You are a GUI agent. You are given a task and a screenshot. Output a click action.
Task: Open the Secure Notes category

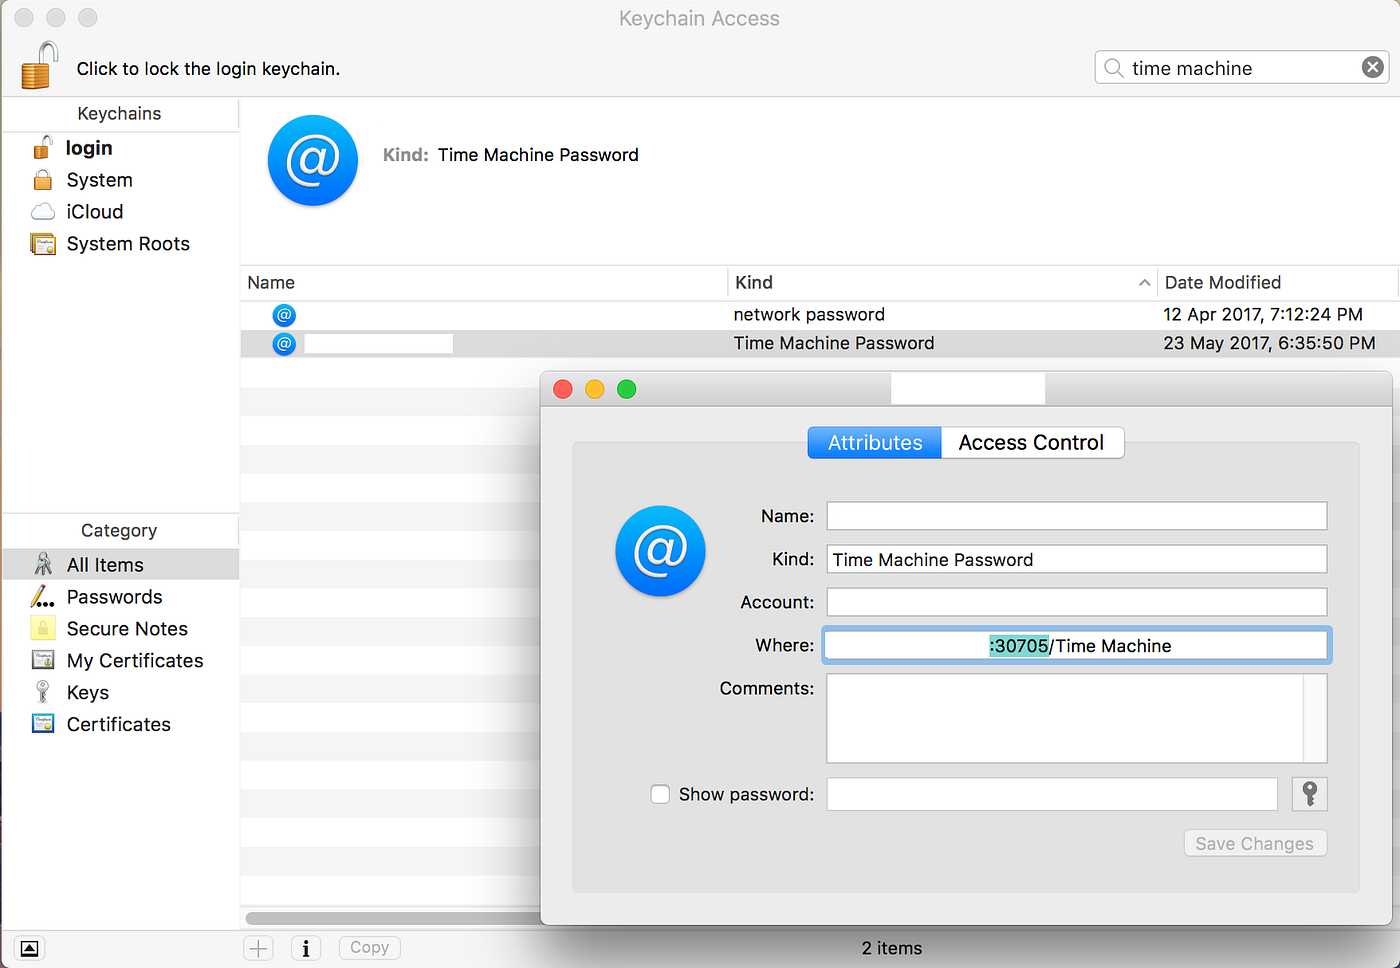tap(126, 628)
